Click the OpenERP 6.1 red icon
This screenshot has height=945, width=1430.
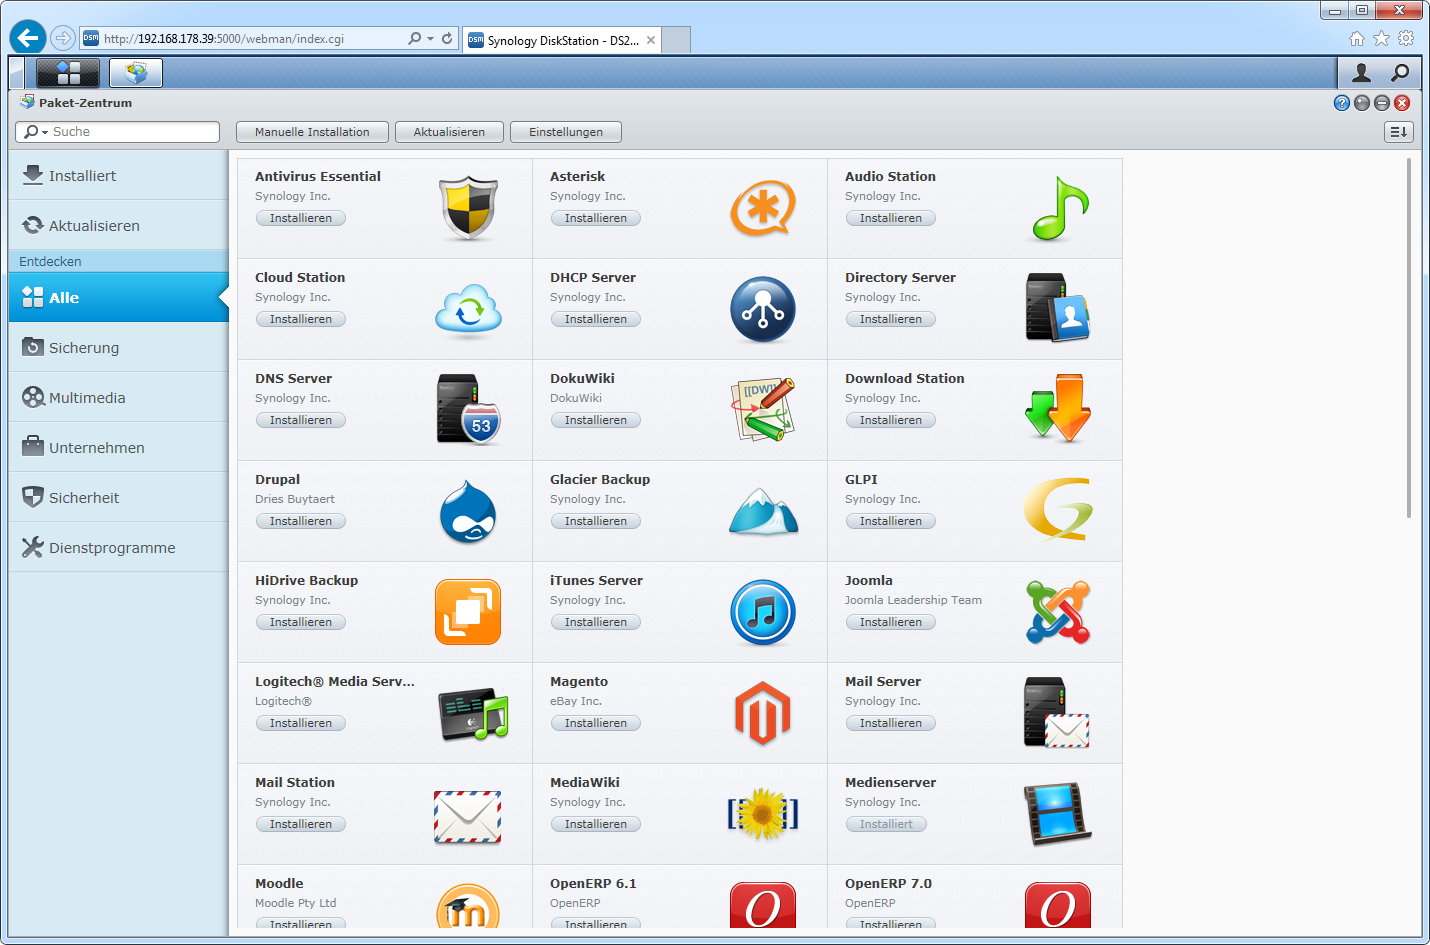[x=763, y=904]
